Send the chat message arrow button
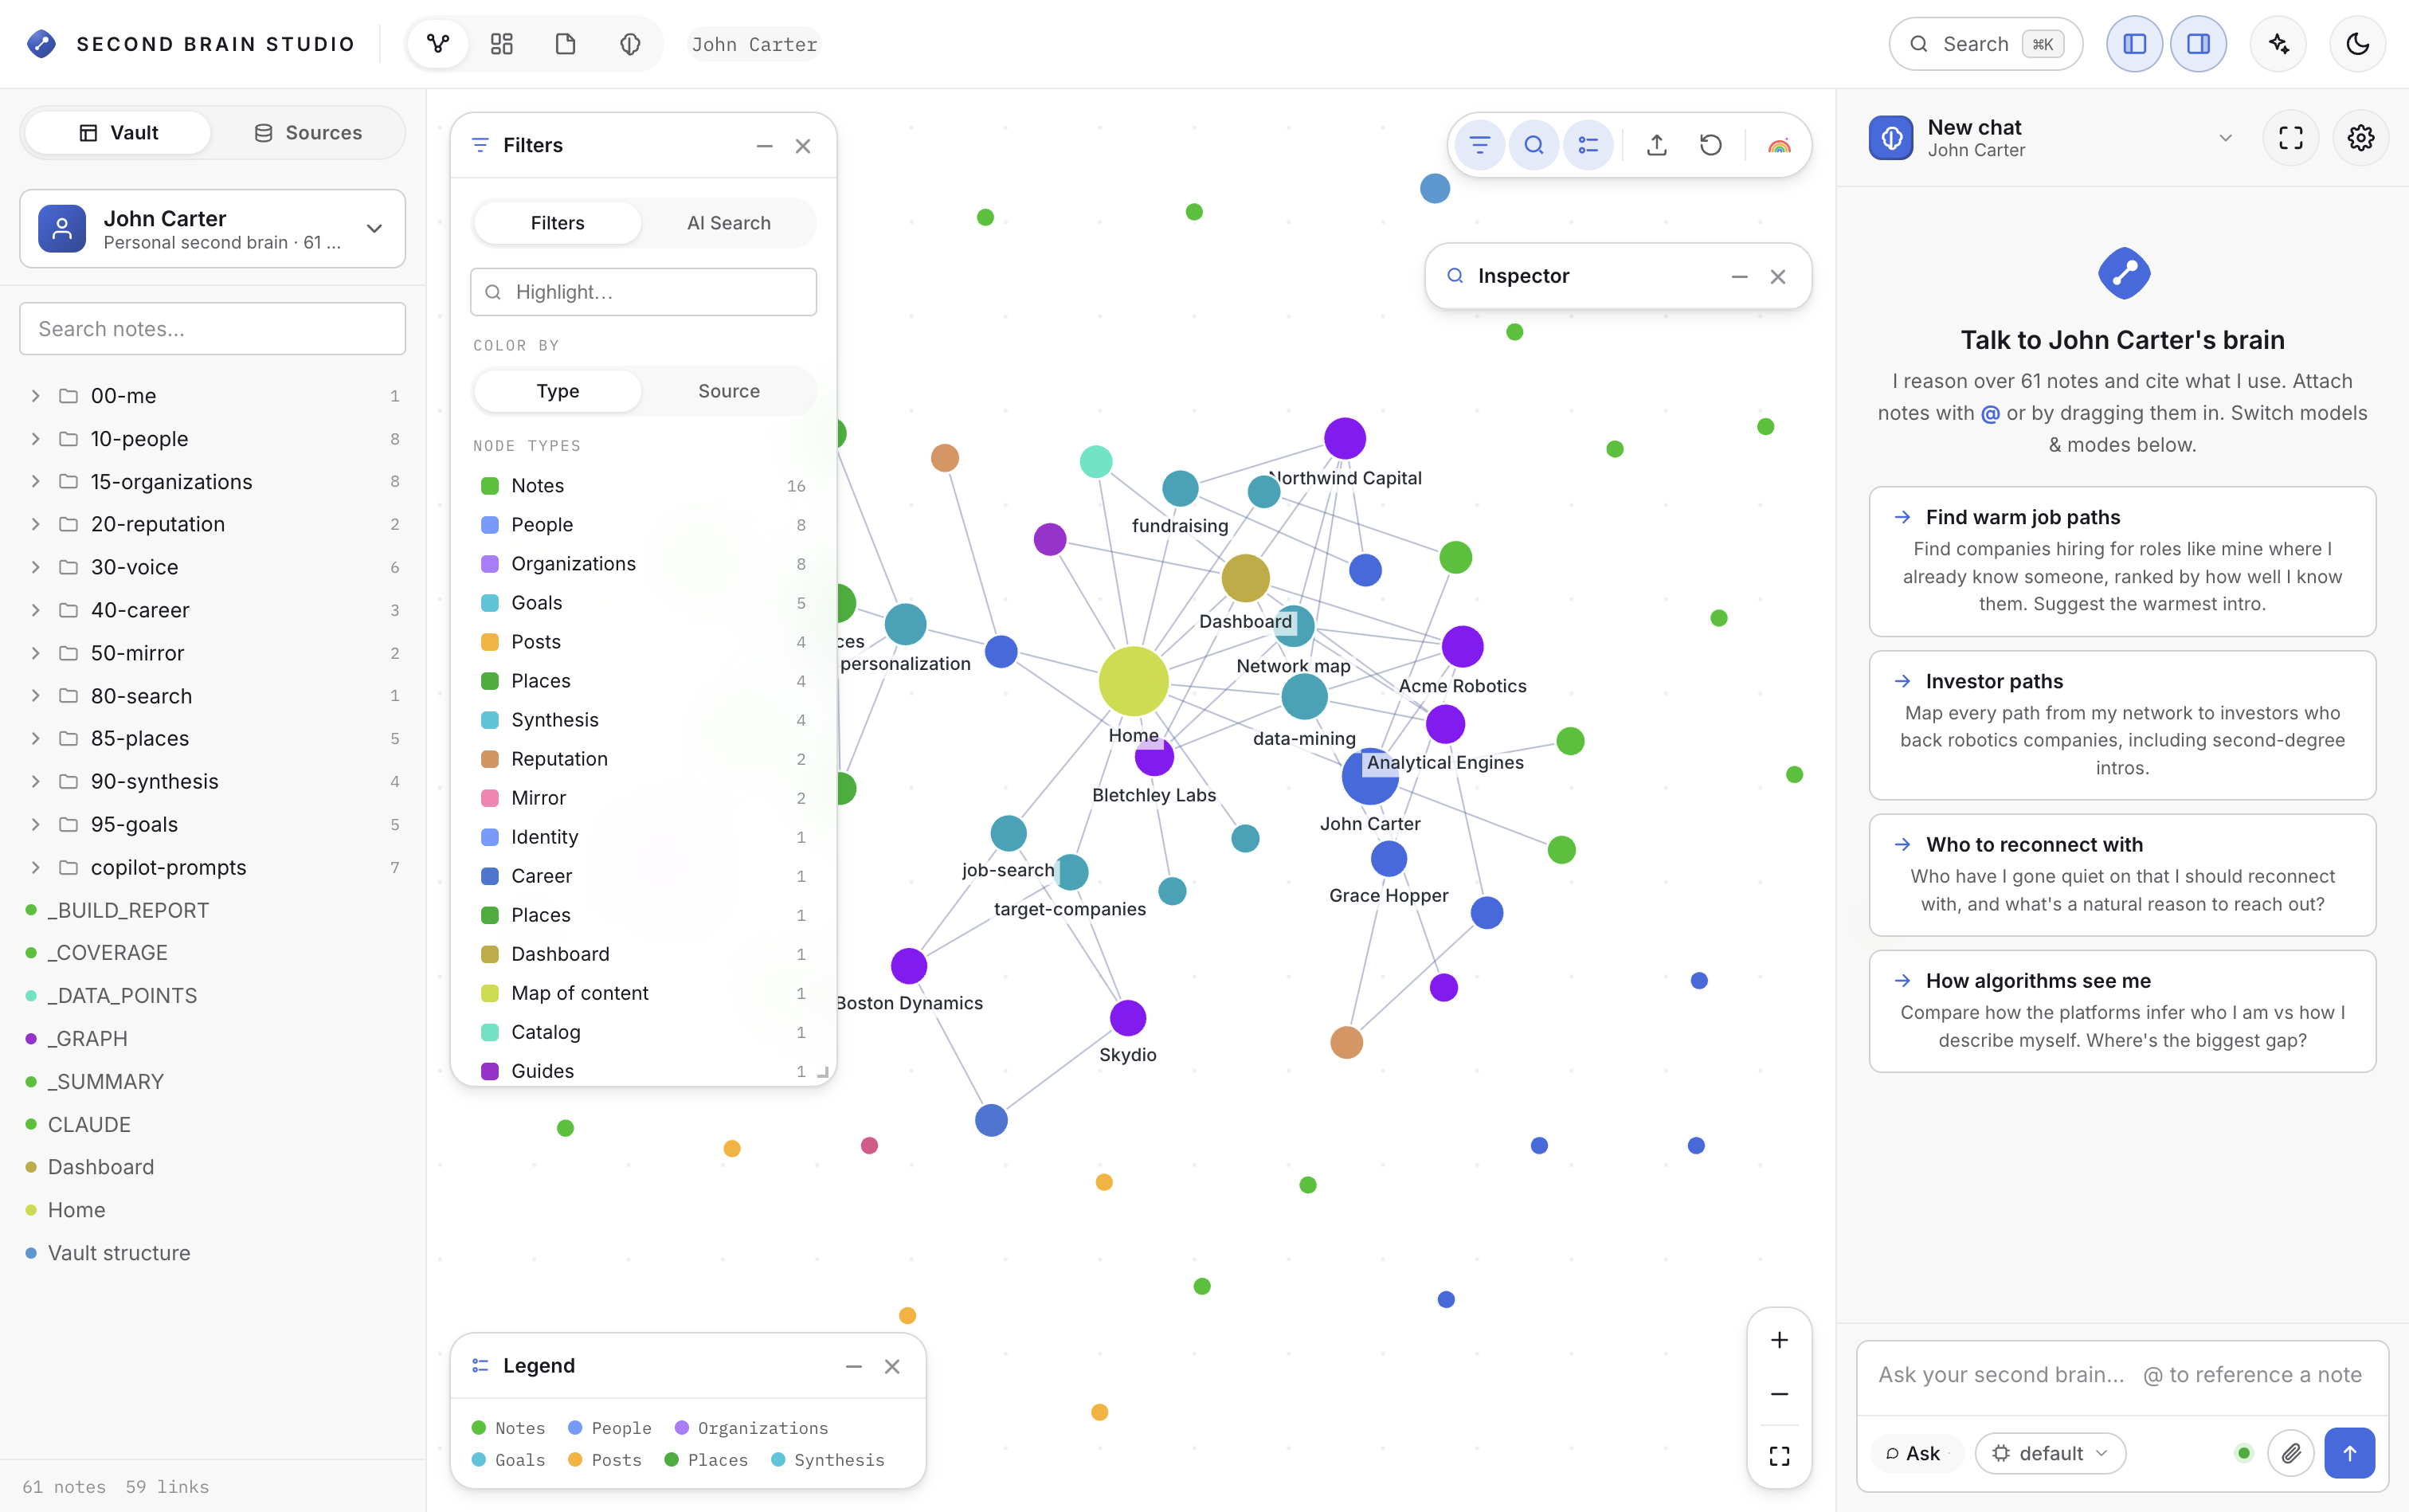Viewport: 2409px width, 1512px height. point(2350,1453)
